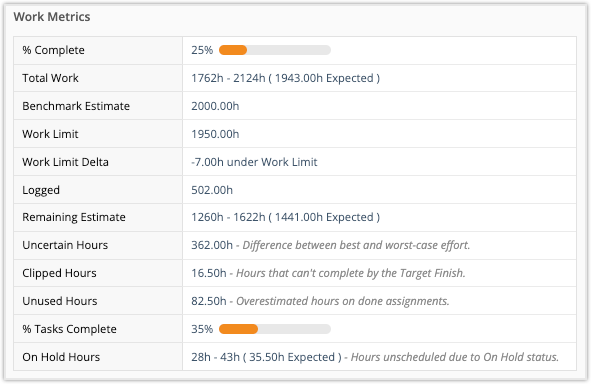
Task: Click the Clipped Hours description text
Action: [351, 273]
